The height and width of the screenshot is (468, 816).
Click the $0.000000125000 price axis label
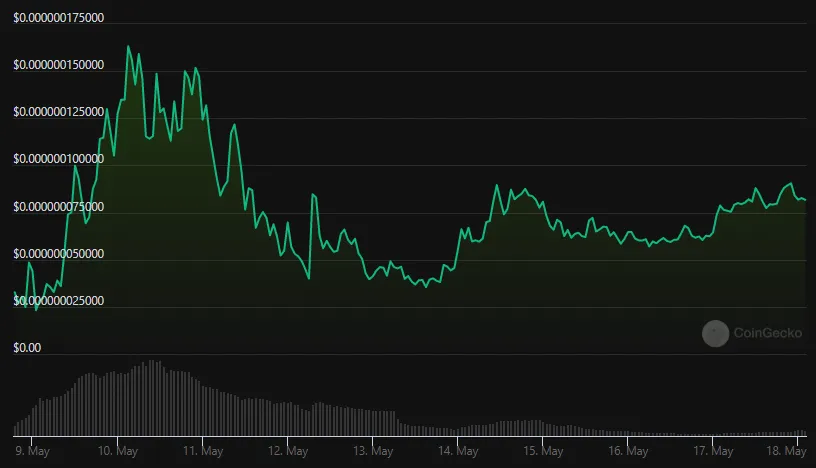(x=59, y=112)
